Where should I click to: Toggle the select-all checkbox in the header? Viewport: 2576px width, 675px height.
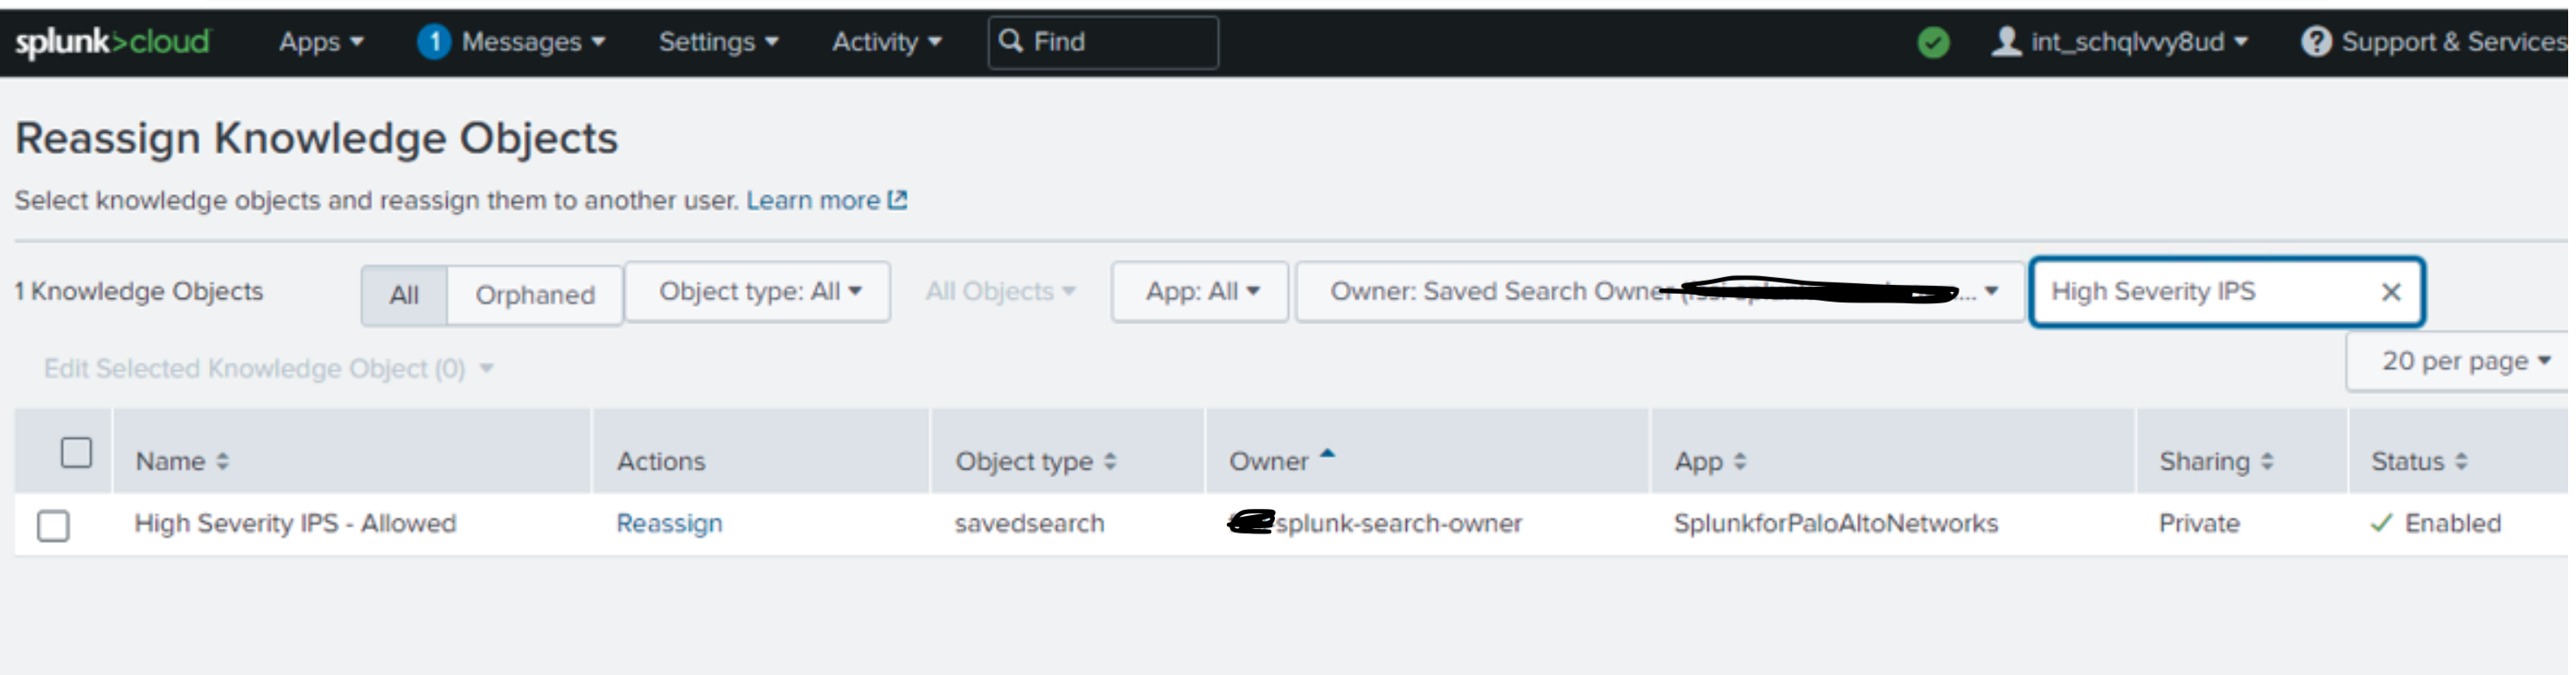(x=76, y=453)
